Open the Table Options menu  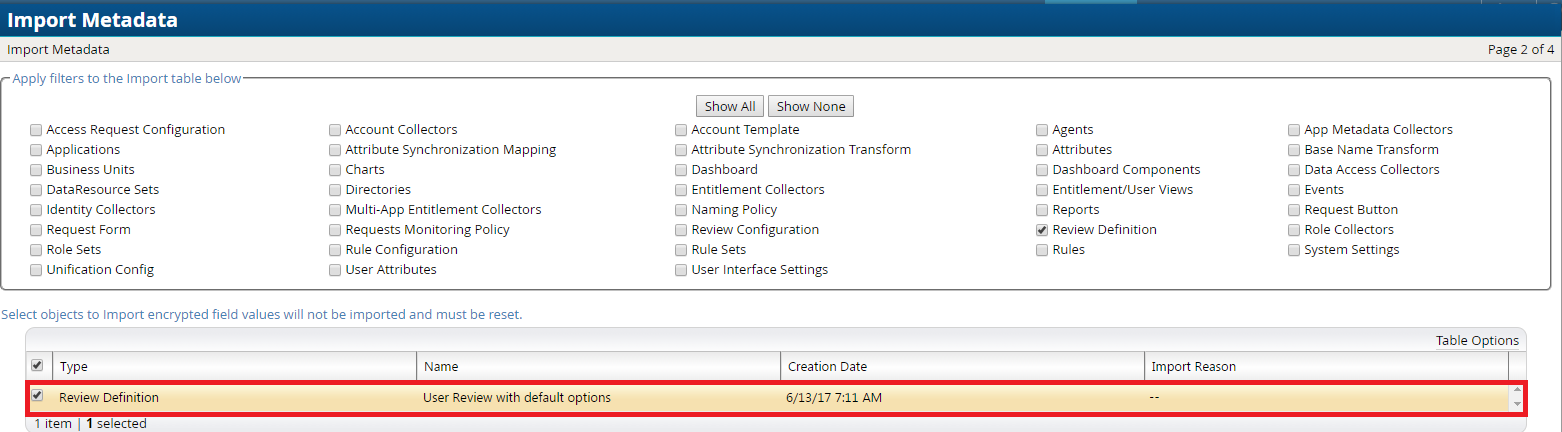coord(1476,340)
